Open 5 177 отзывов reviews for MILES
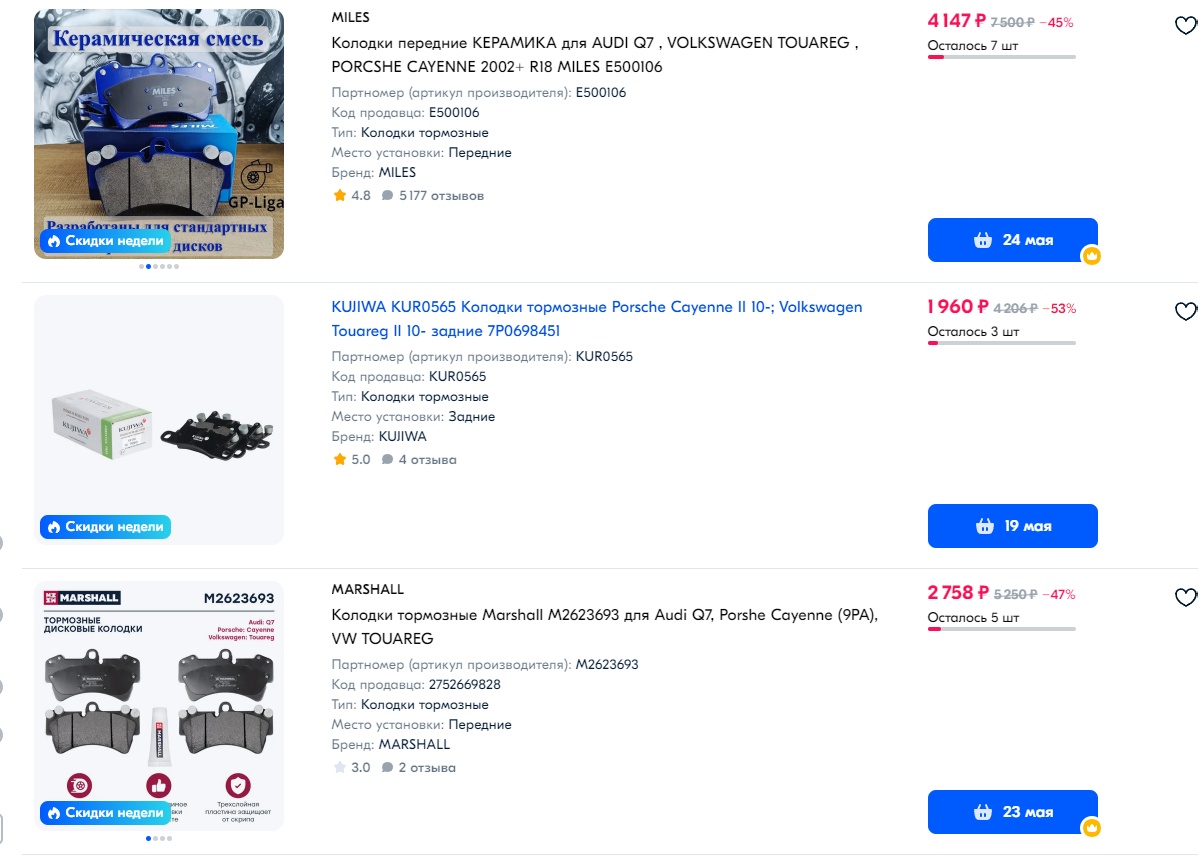Screen dimensions: 1198x858 pos(432,196)
